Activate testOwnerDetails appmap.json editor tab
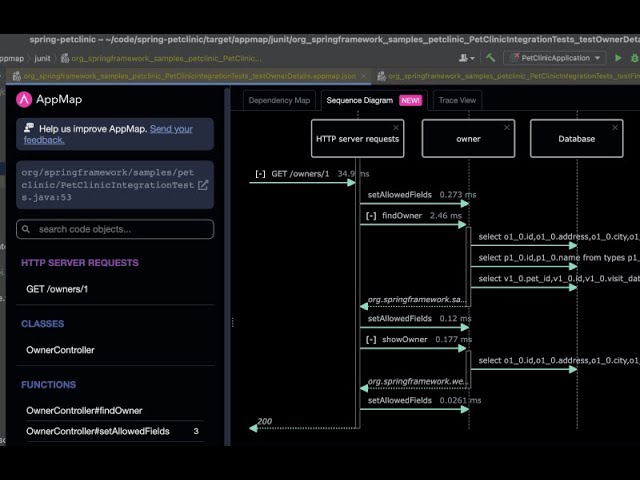640x480 pixels. pos(189,76)
